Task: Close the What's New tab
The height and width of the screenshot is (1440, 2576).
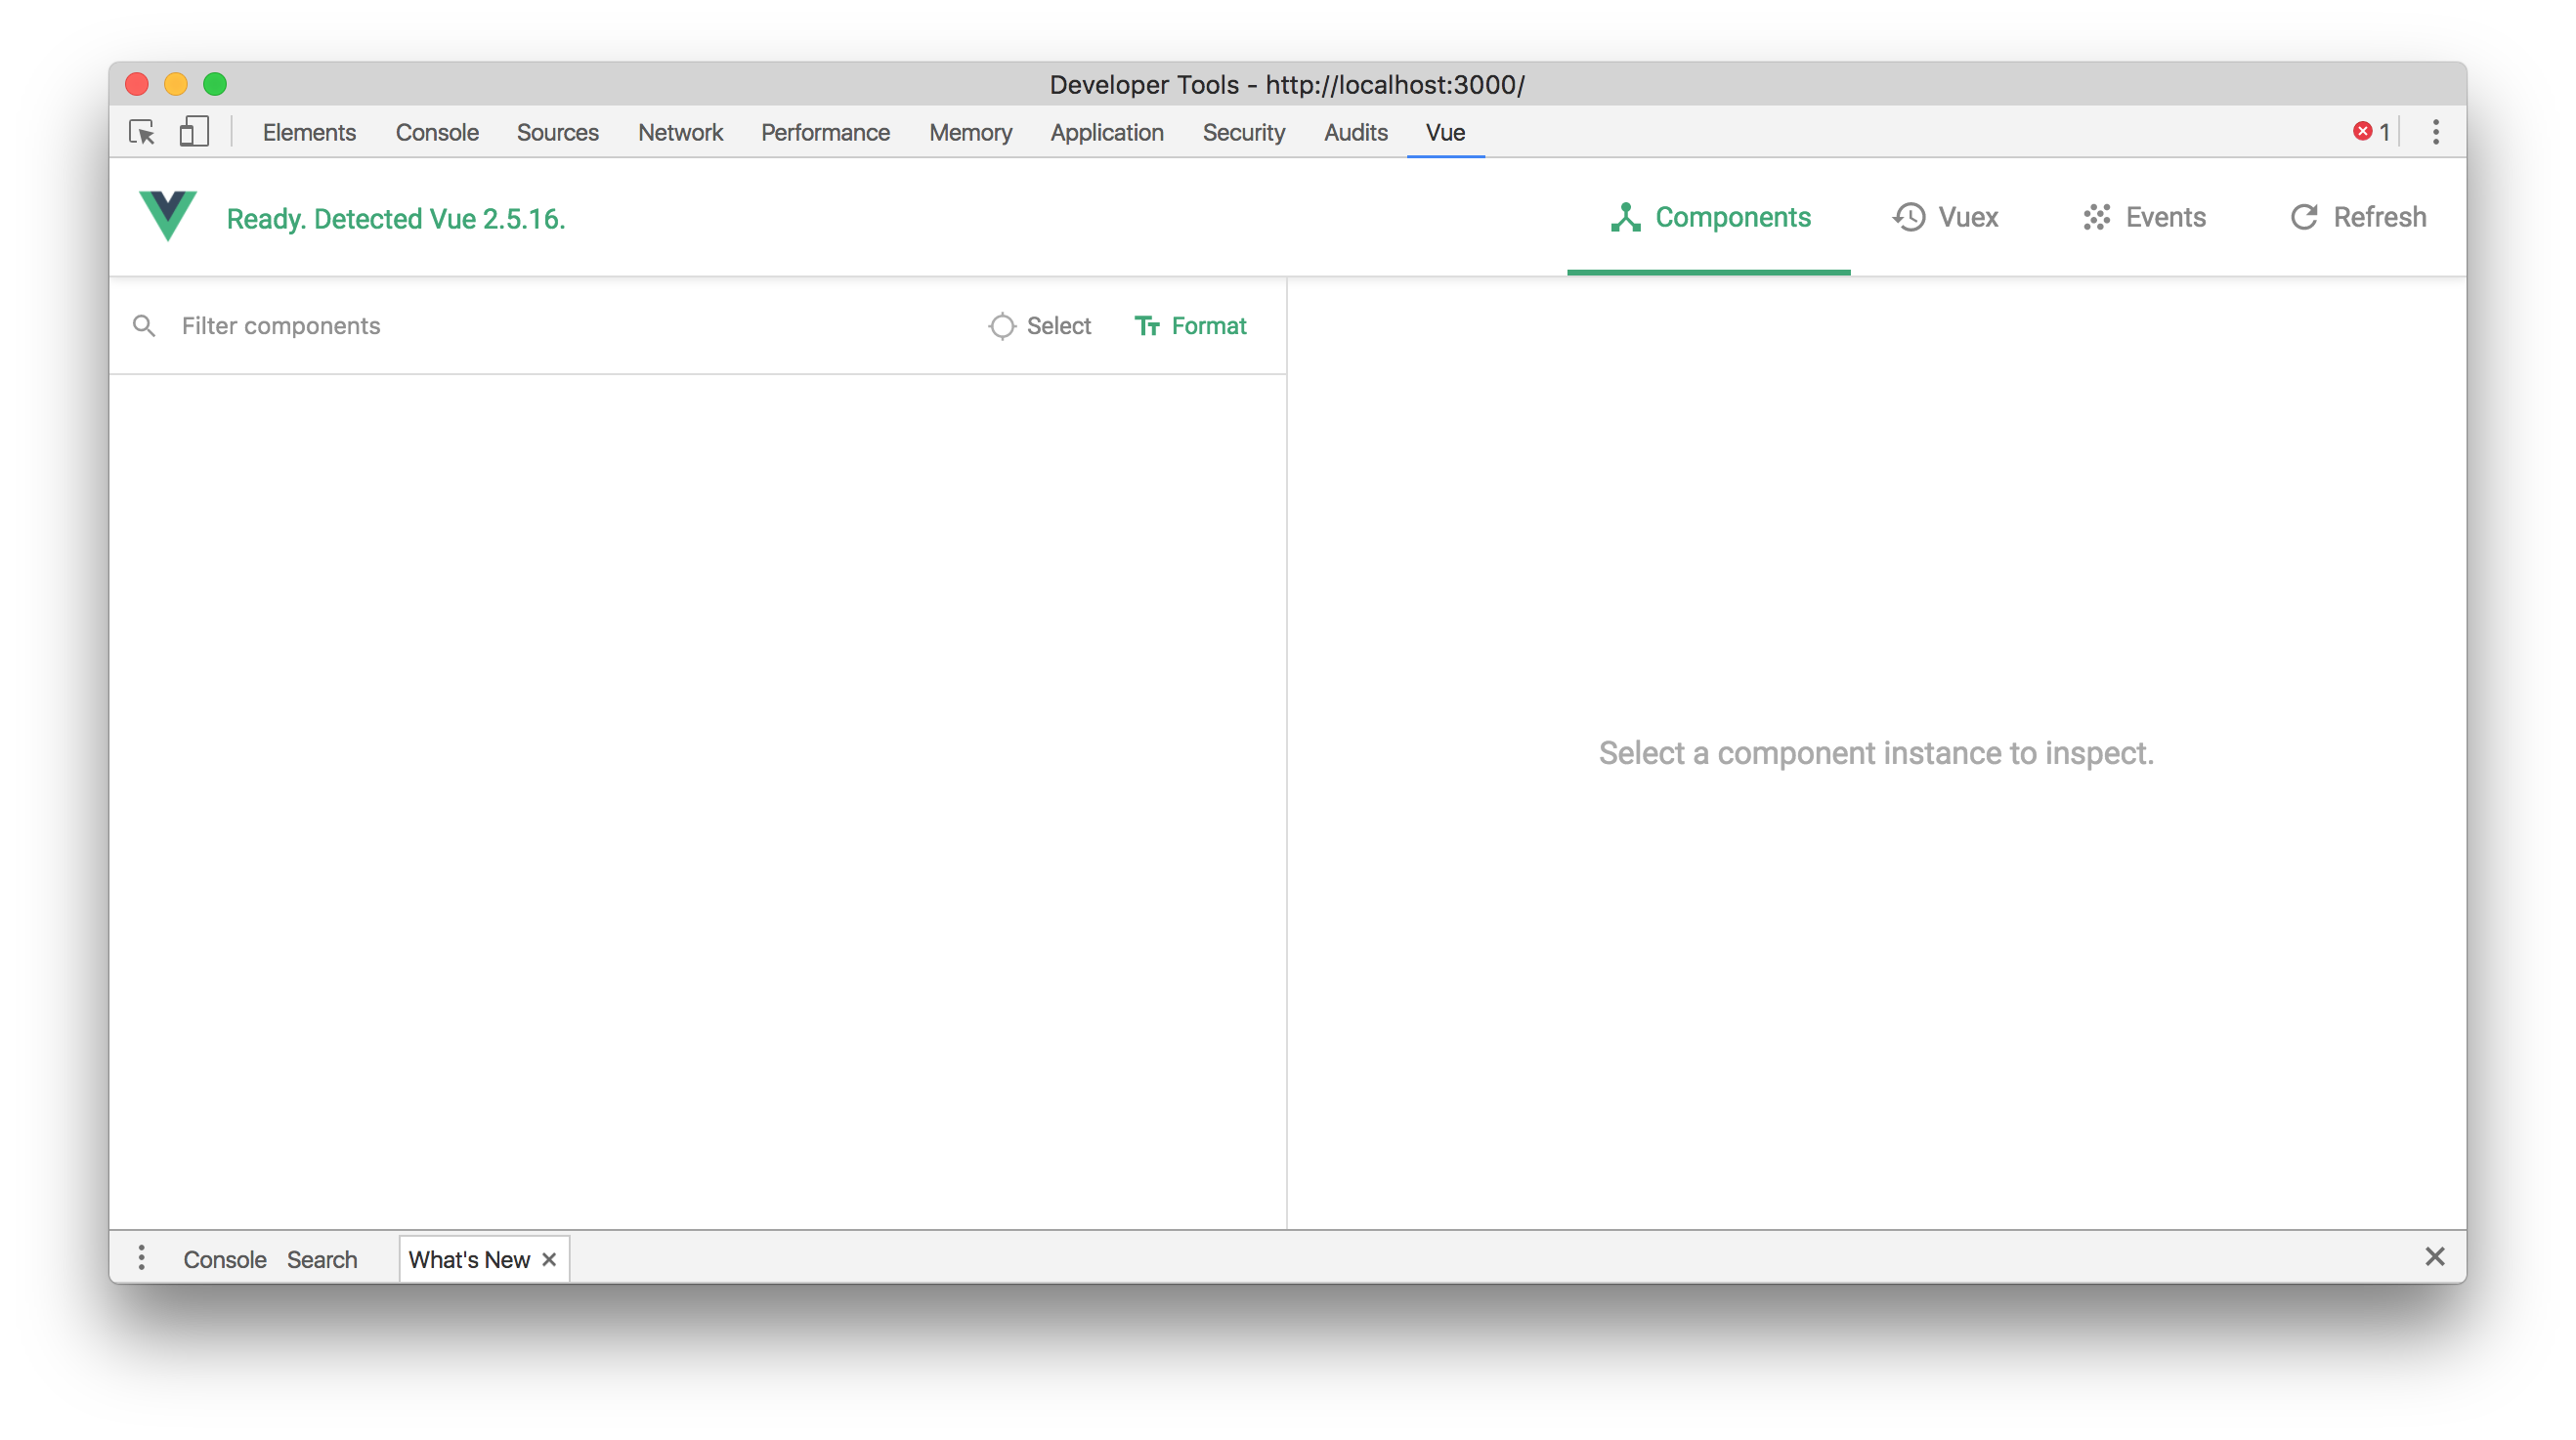Action: point(549,1259)
